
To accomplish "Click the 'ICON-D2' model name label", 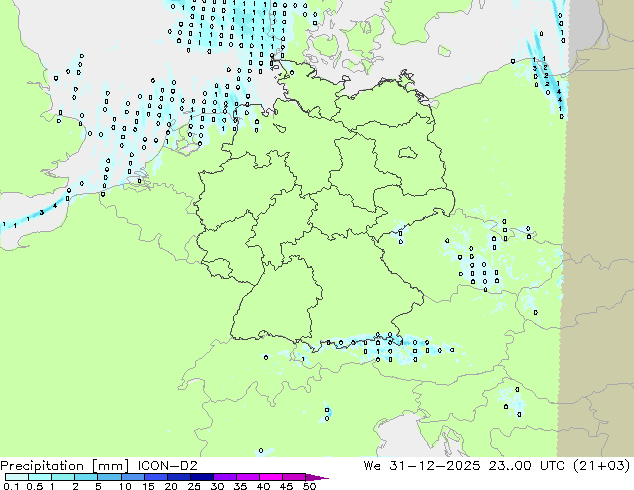I will point(168,466).
